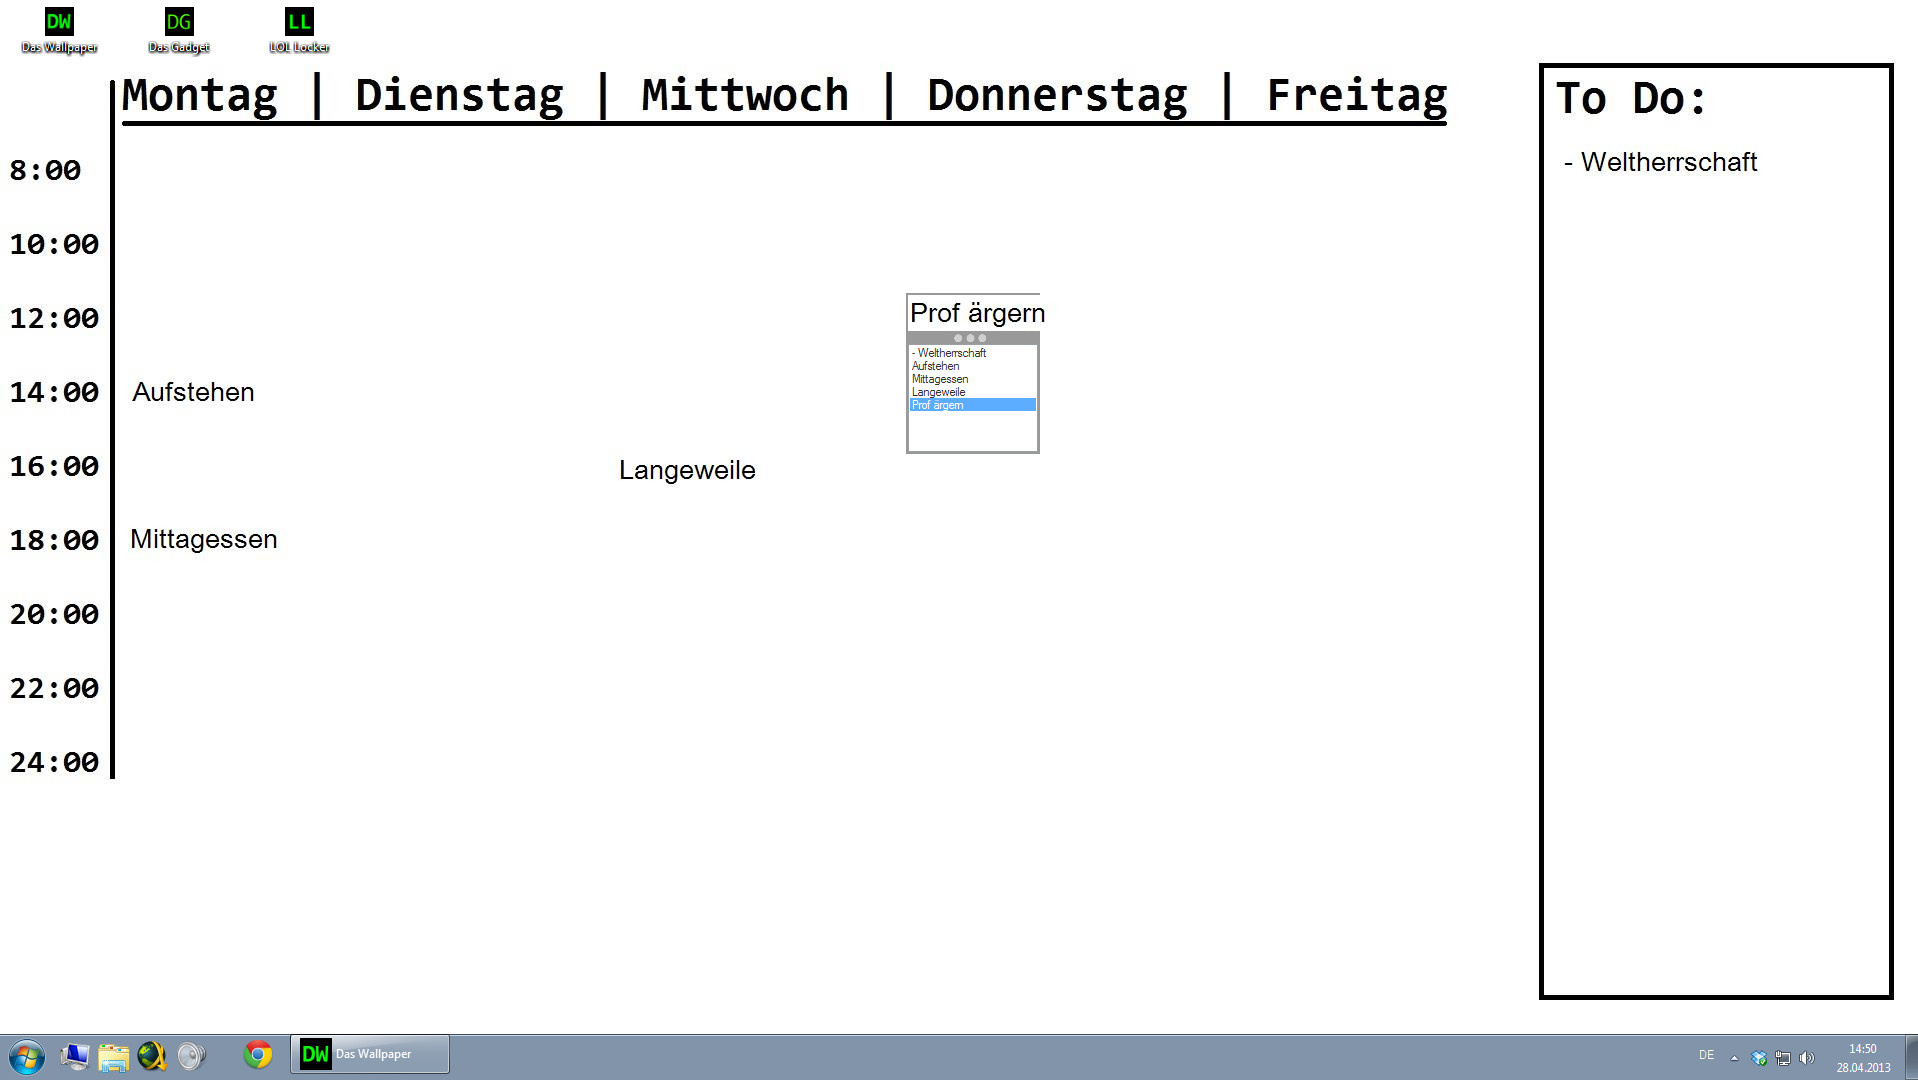This screenshot has height=1080, width=1918.
Task: Select 'Langeweile' in the gadget list
Action: (x=973, y=392)
